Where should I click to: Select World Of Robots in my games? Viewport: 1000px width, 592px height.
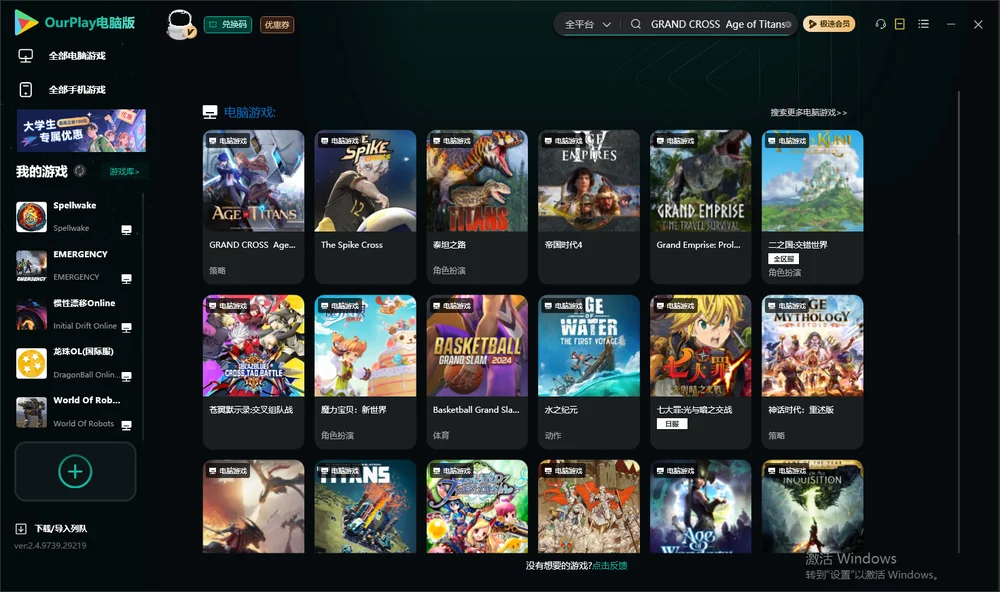(75, 412)
